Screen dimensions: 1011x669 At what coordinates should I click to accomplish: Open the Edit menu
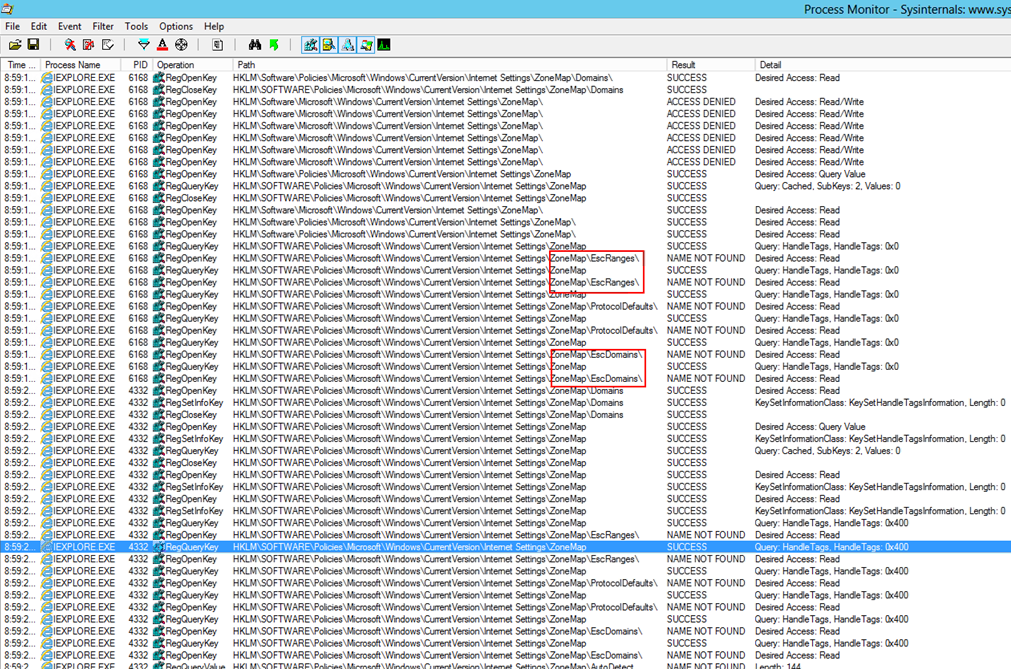pos(39,26)
